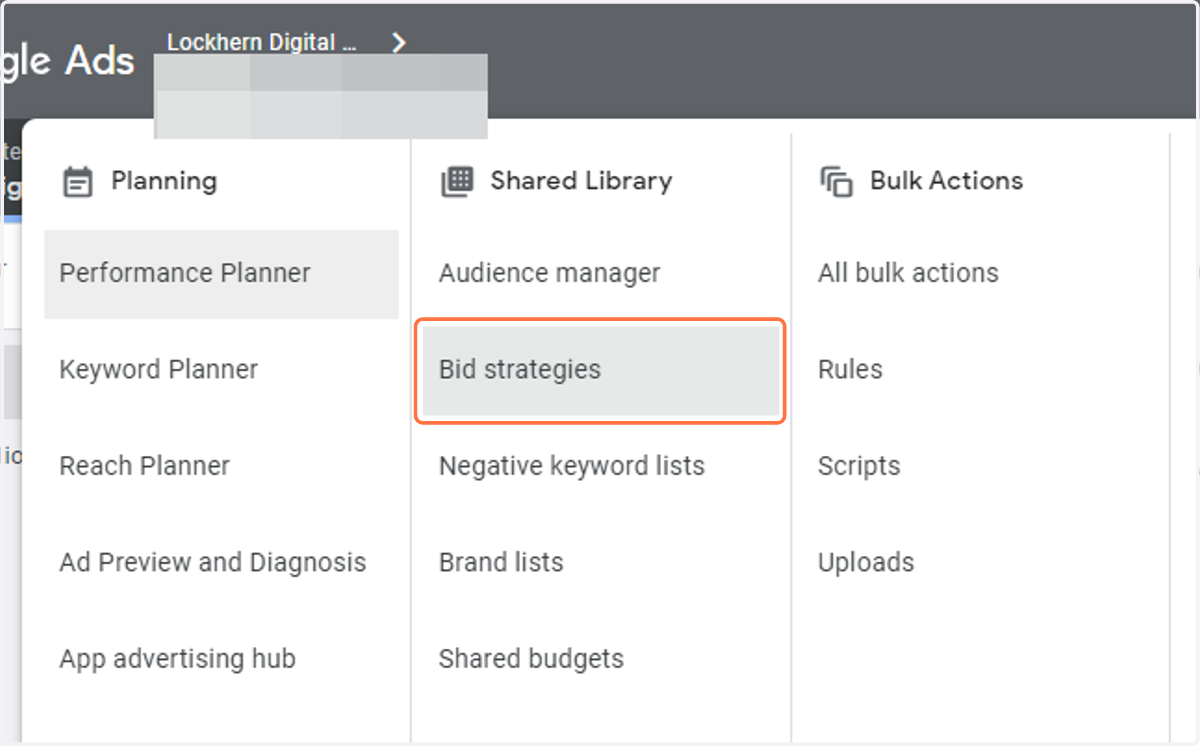Click the Bulk Actions copy icon

coord(836,182)
